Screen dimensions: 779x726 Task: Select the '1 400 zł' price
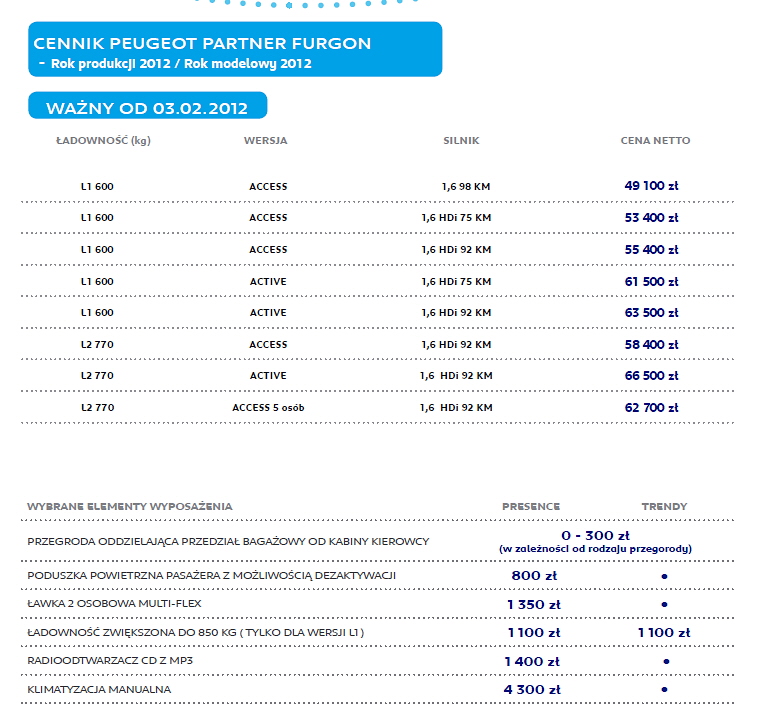click(532, 662)
